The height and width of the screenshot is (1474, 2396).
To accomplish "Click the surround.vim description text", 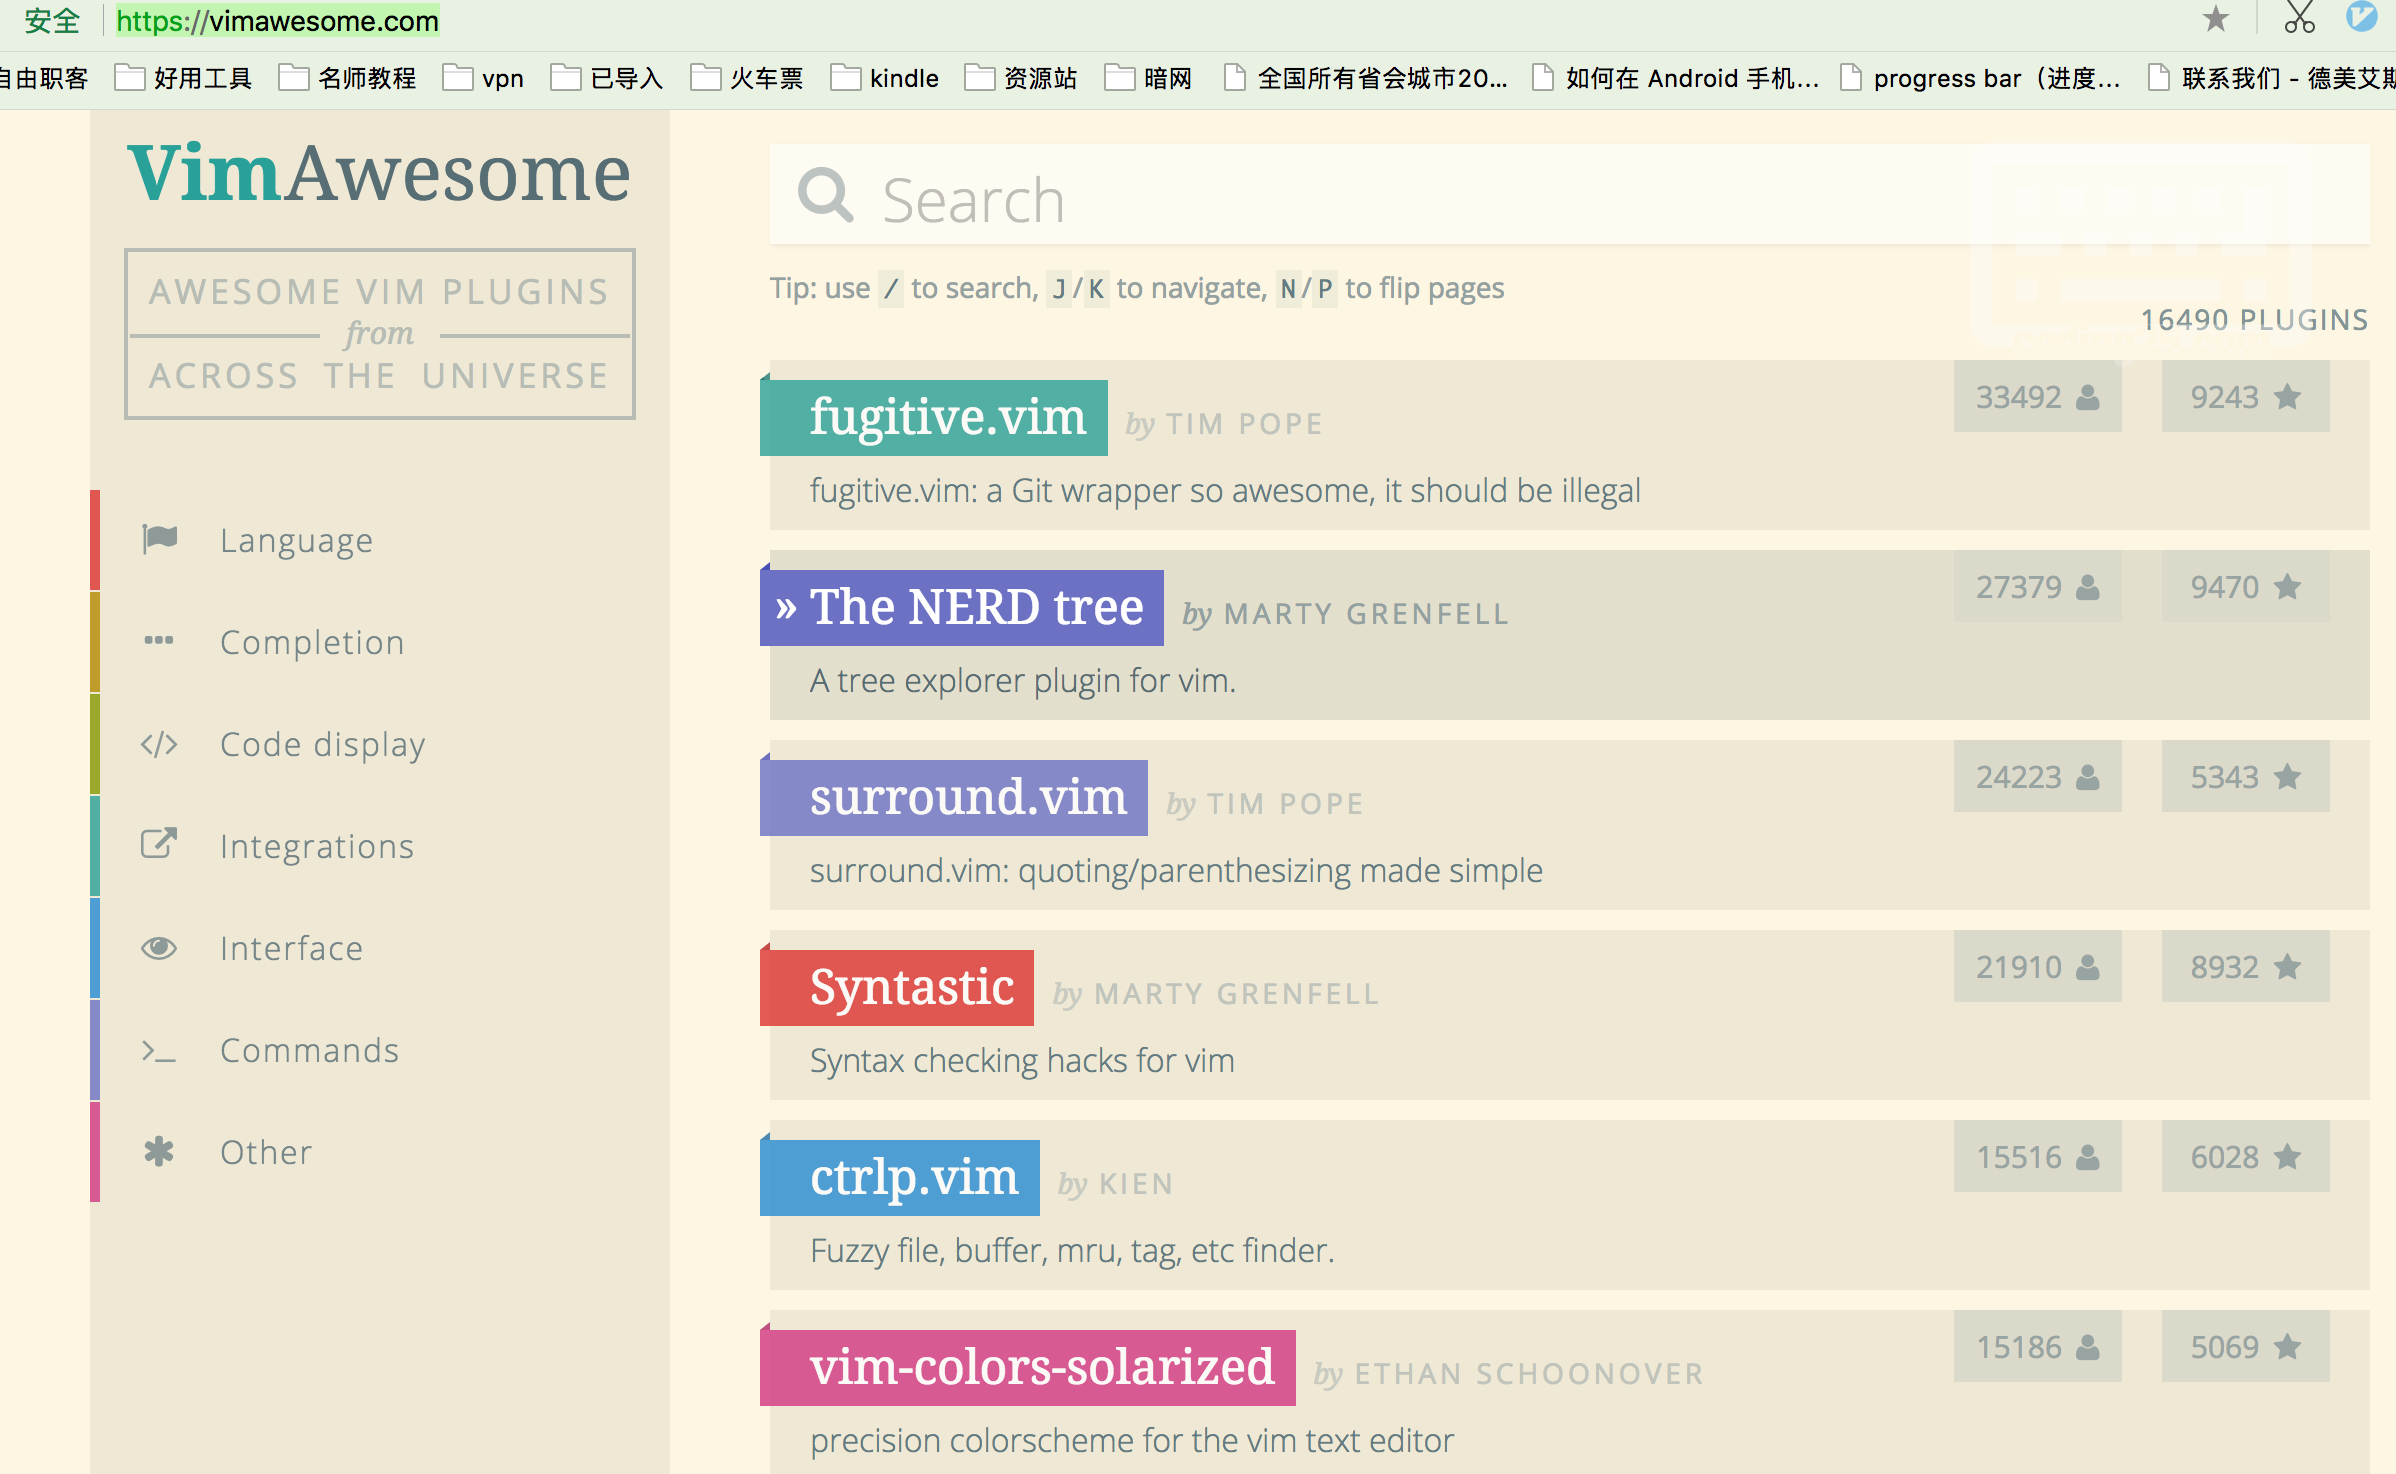I will click(x=1176, y=871).
